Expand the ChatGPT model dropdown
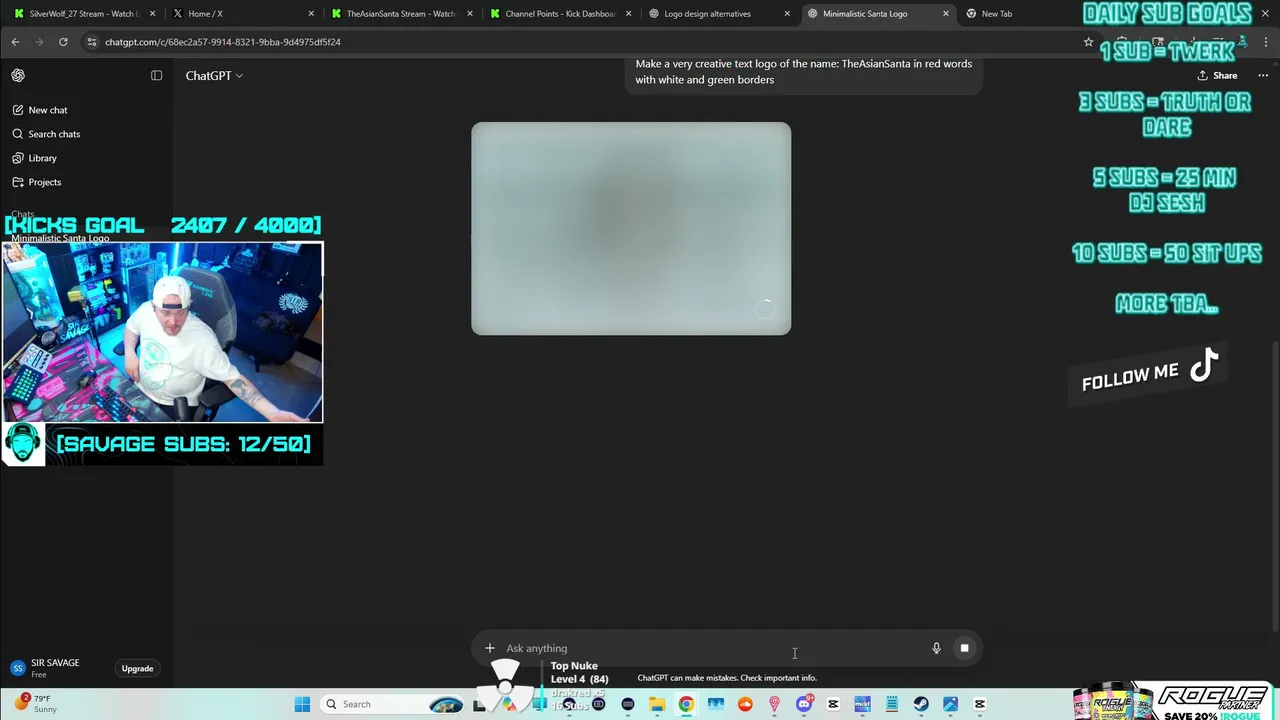This screenshot has width=1280, height=720. (x=214, y=75)
